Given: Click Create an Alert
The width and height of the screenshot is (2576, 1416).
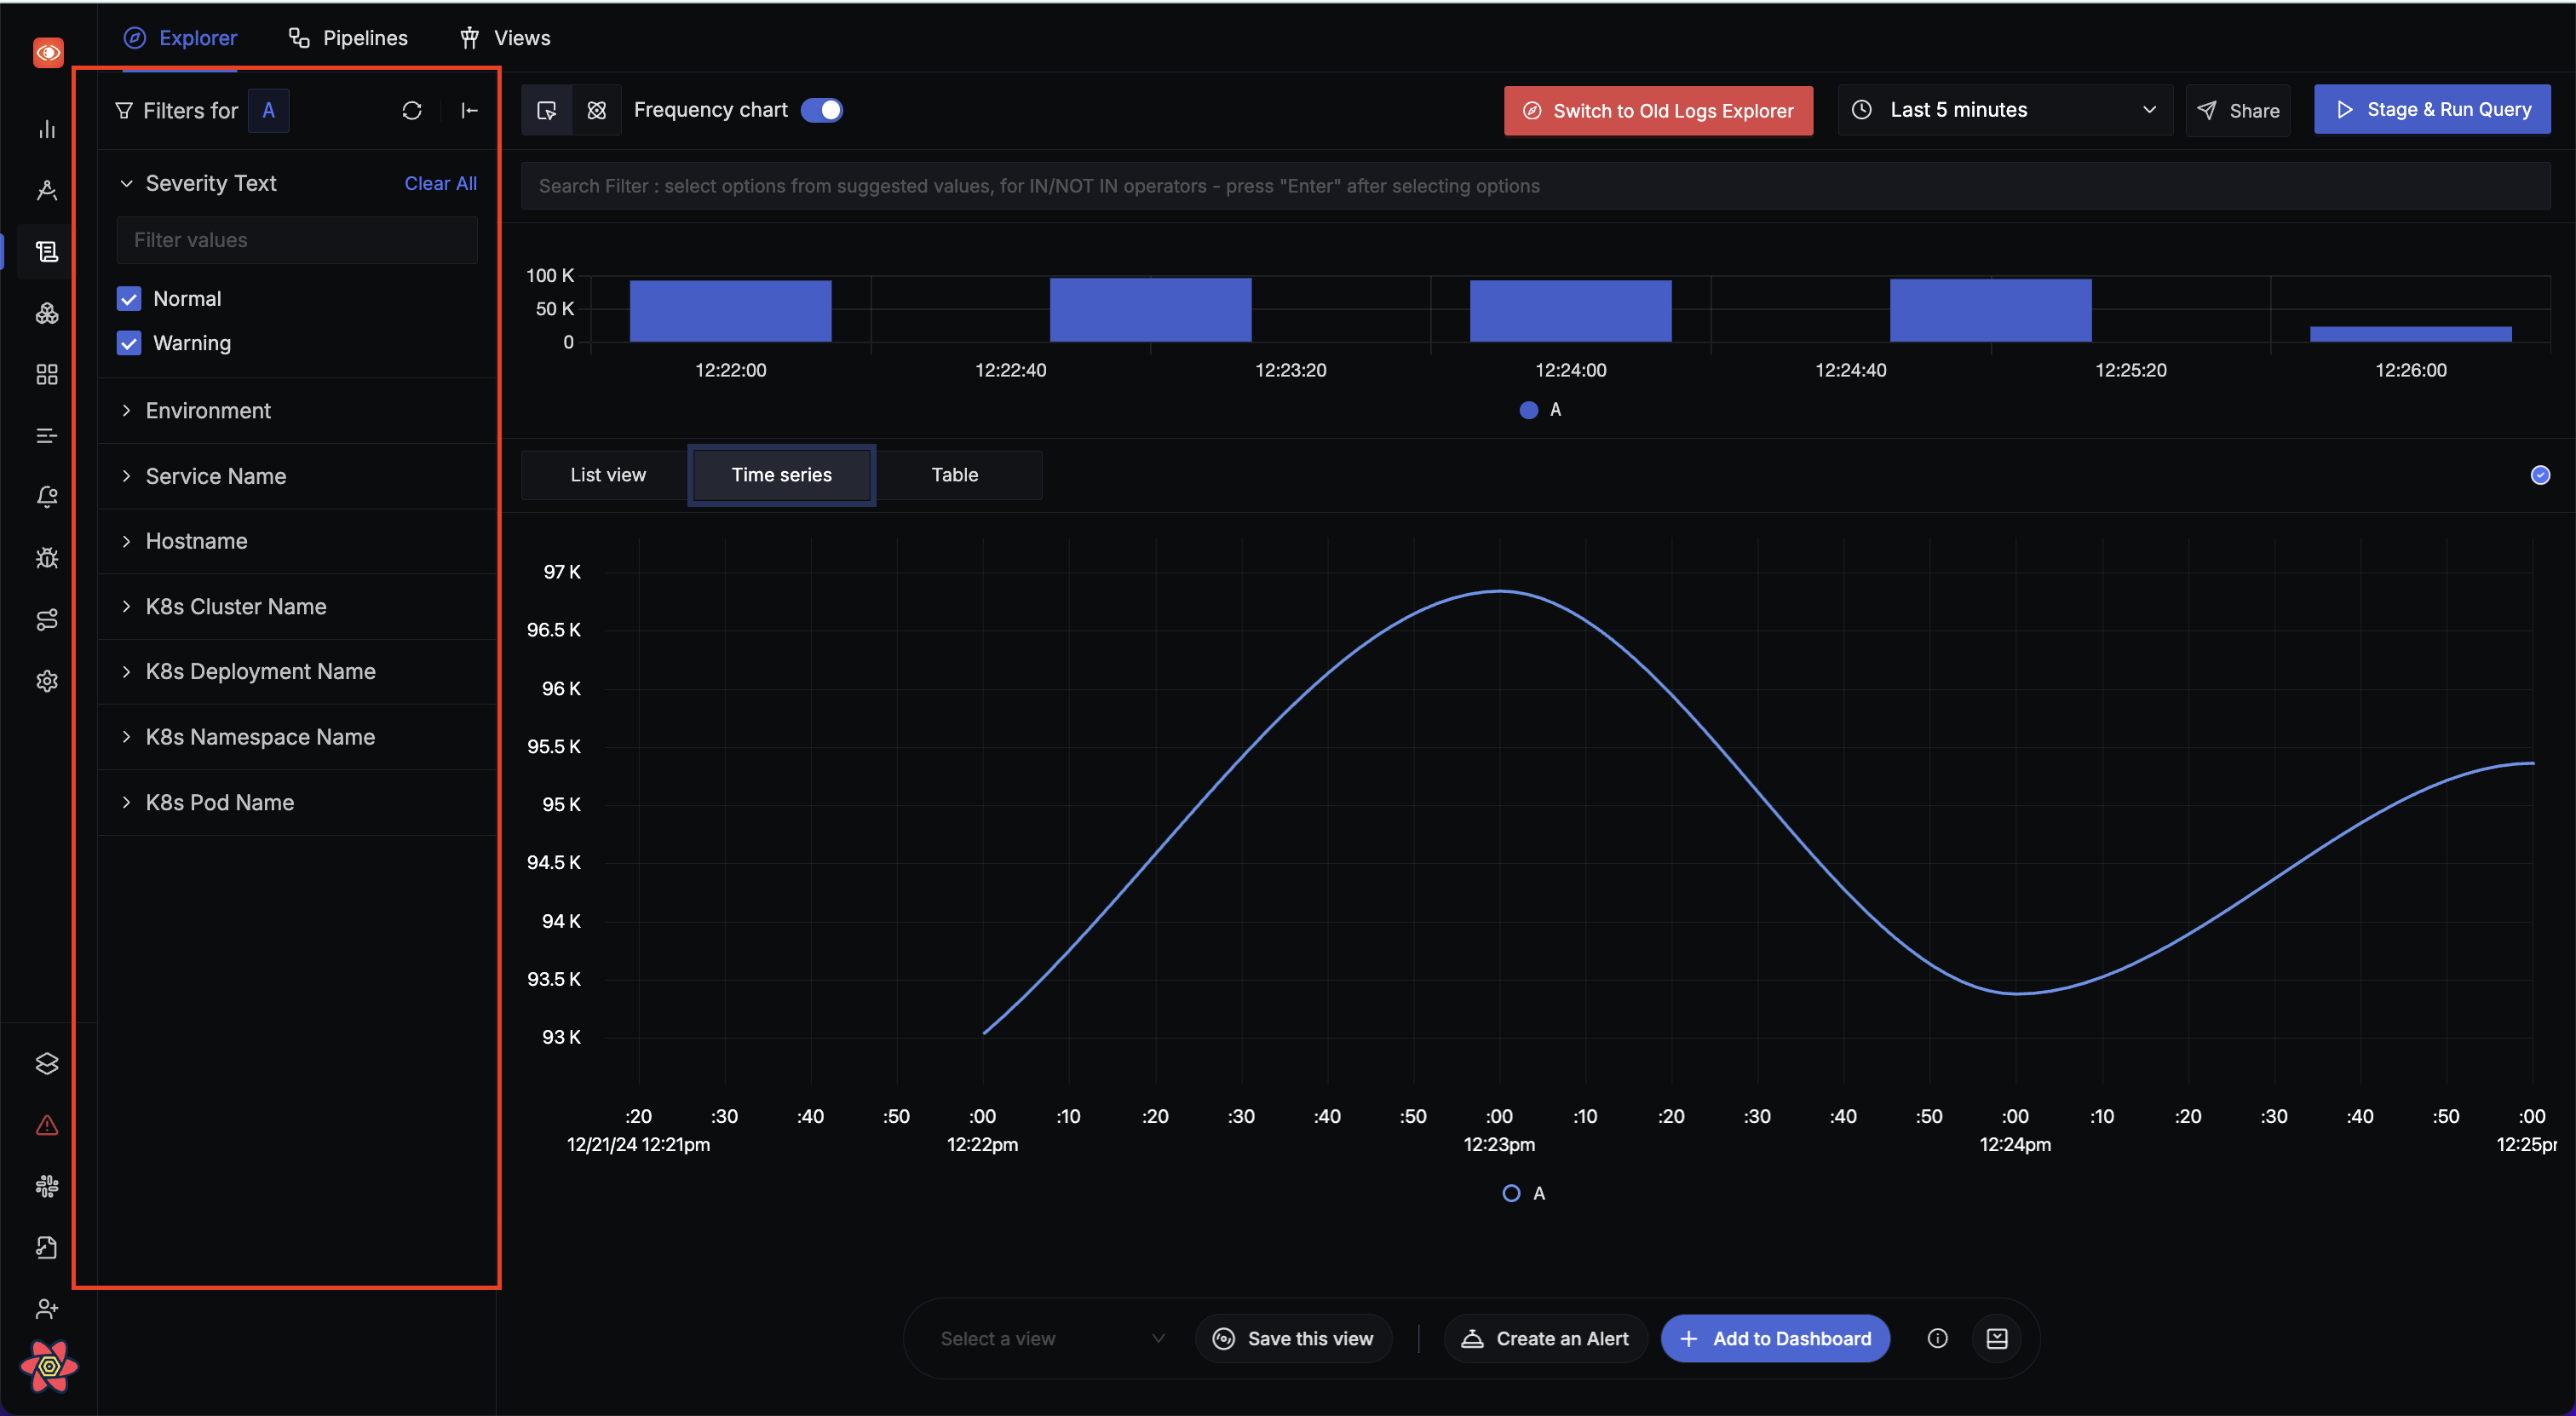Looking at the screenshot, I should point(1545,1338).
